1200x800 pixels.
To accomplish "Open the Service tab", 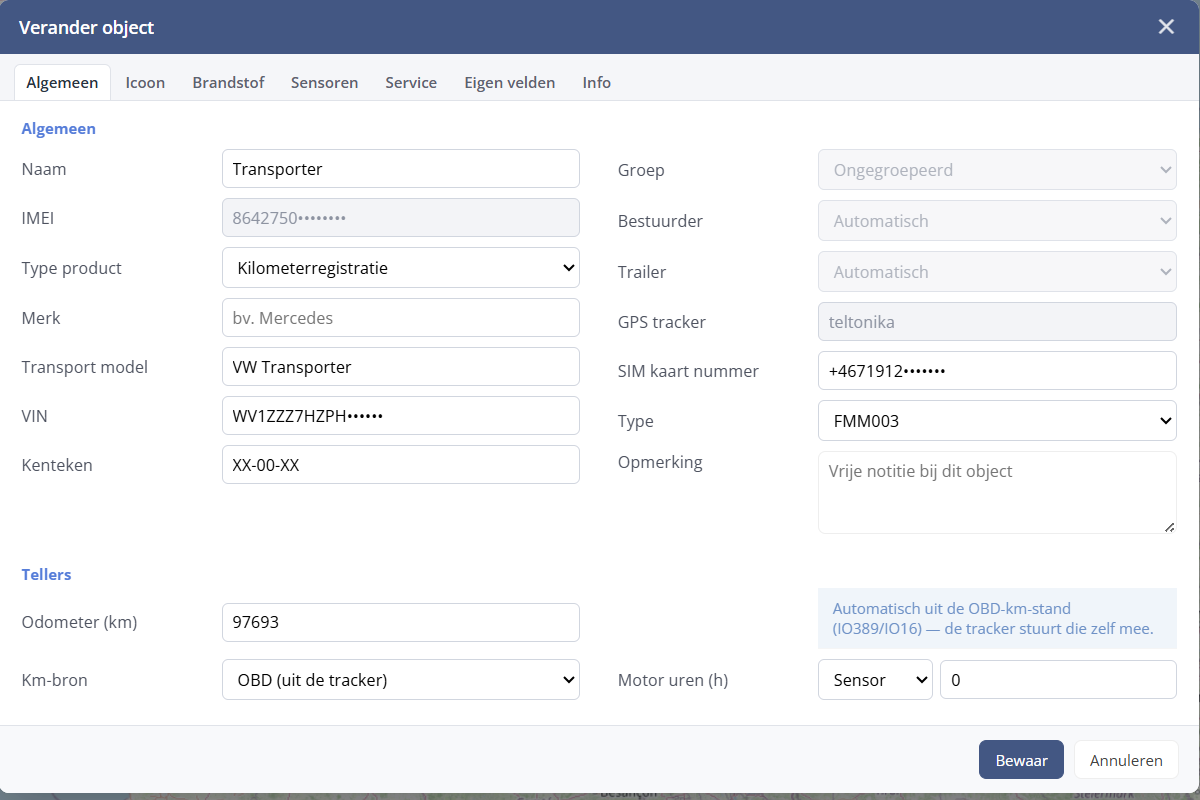I will pyautogui.click(x=411, y=83).
